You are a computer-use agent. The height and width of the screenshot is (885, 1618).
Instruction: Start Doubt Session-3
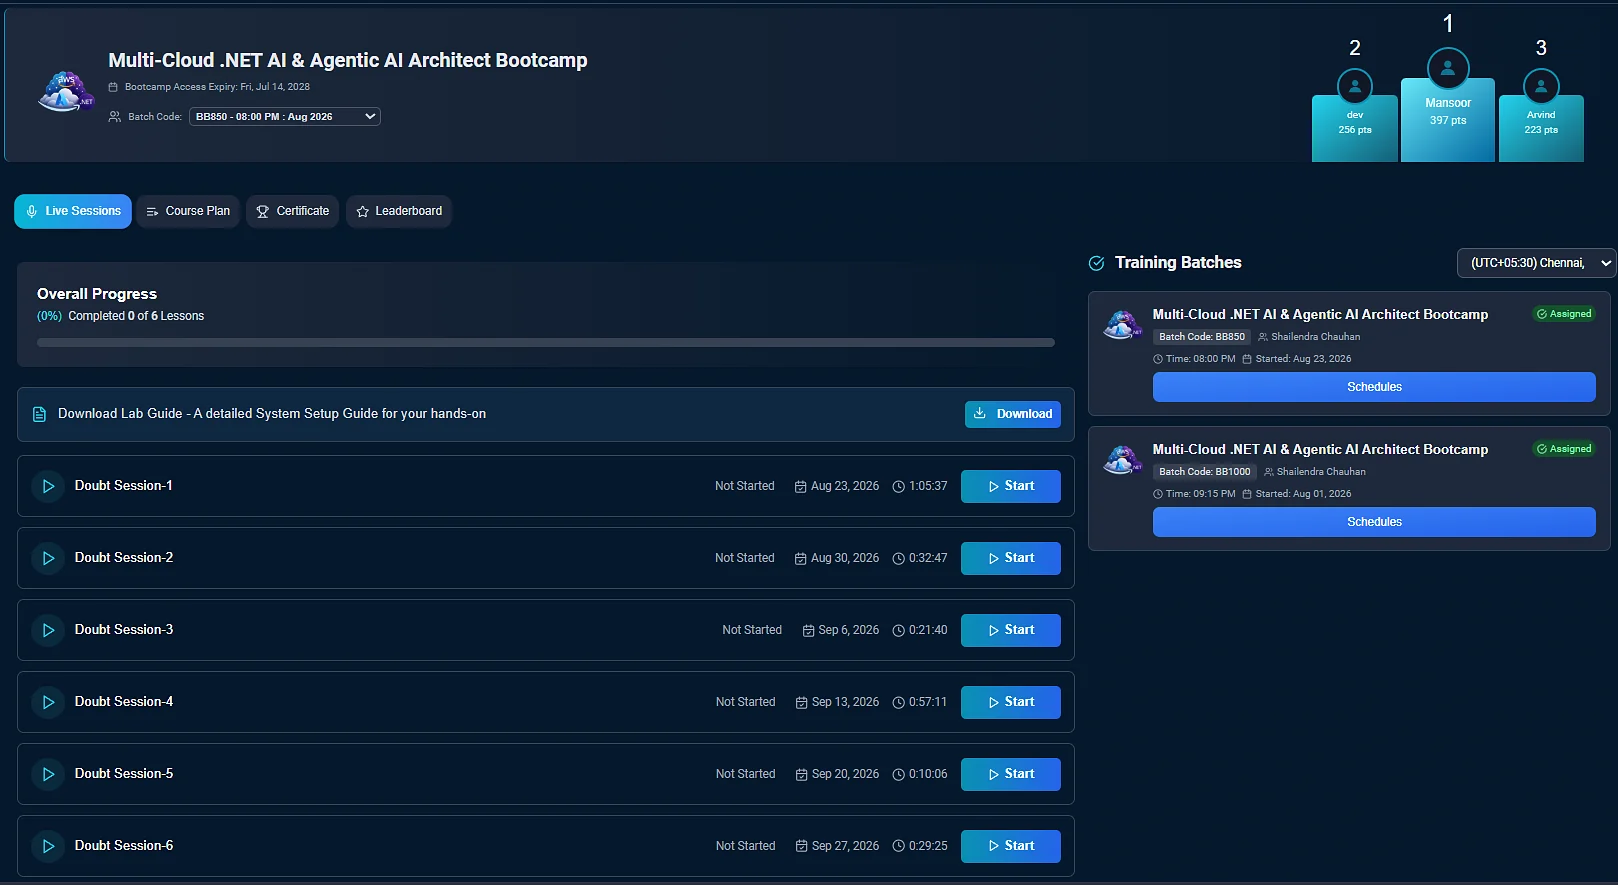1011,630
